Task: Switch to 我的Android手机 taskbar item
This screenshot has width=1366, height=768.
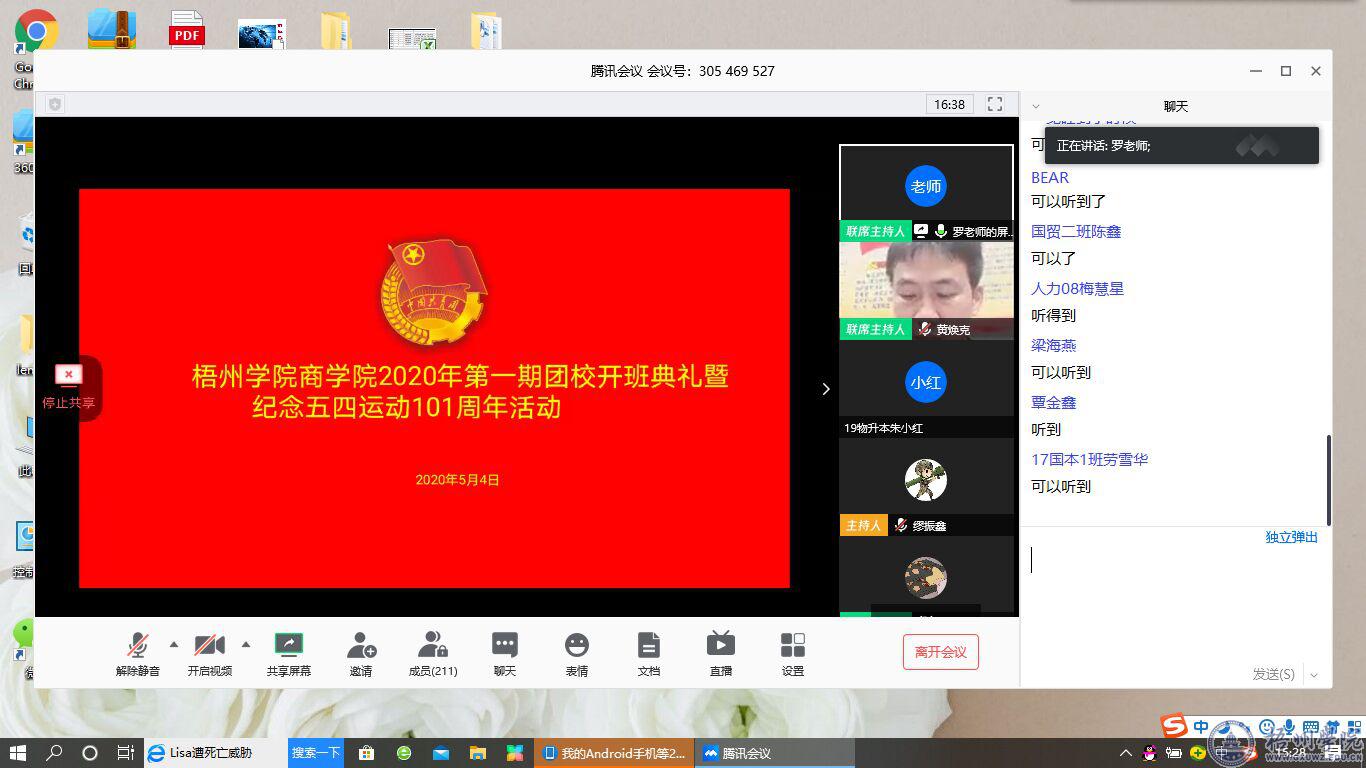Action: point(614,753)
